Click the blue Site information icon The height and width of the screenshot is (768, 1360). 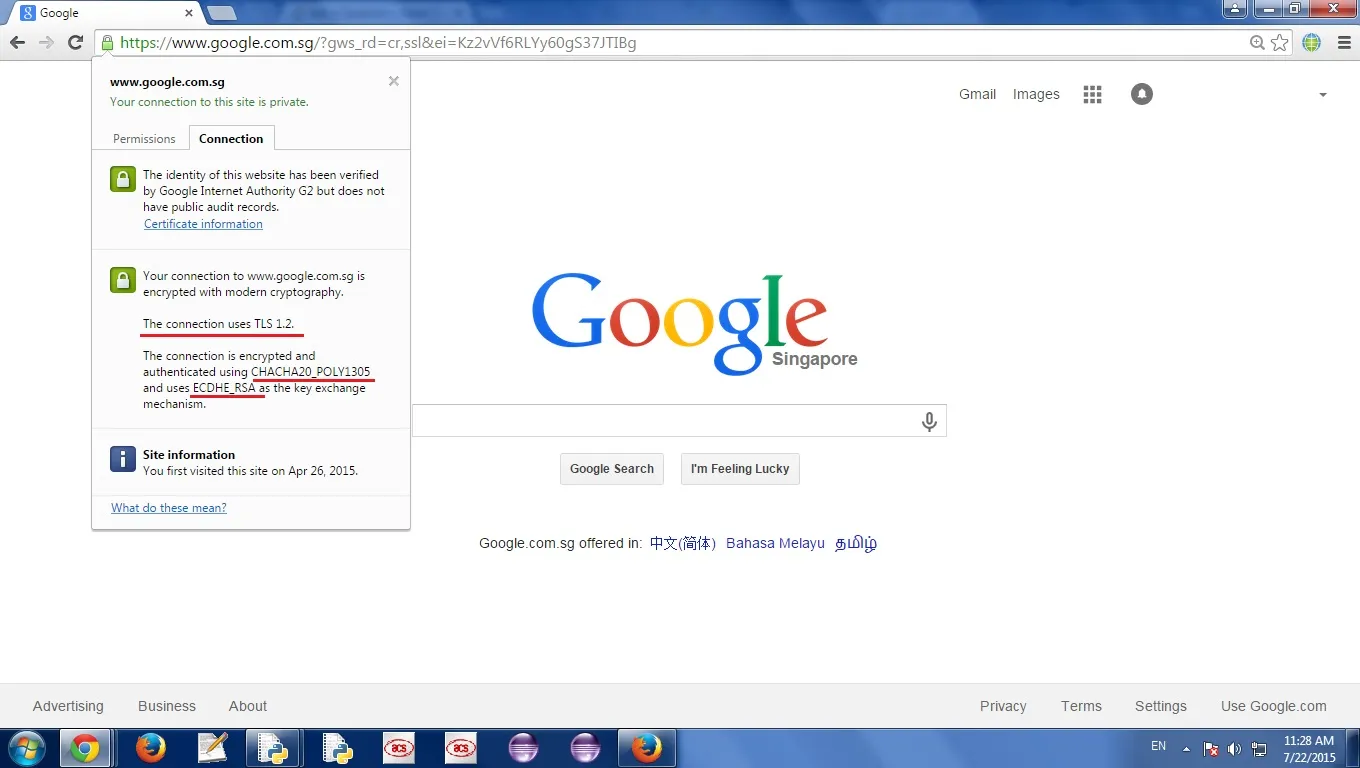[122, 459]
